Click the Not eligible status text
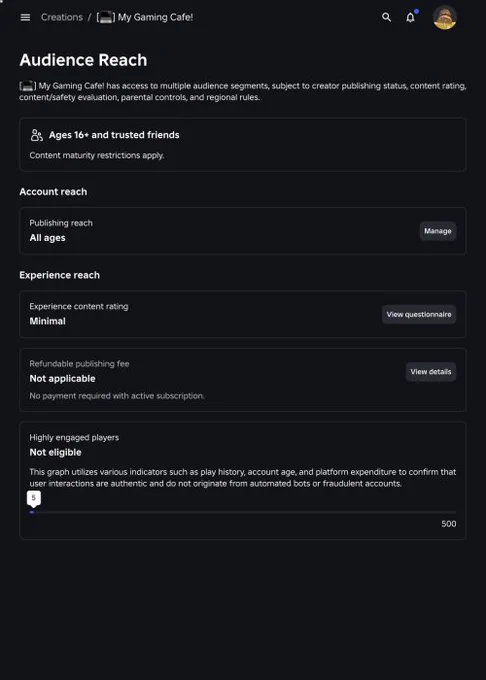The width and height of the screenshot is (486, 680). pyautogui.click(x=55, y=452)
